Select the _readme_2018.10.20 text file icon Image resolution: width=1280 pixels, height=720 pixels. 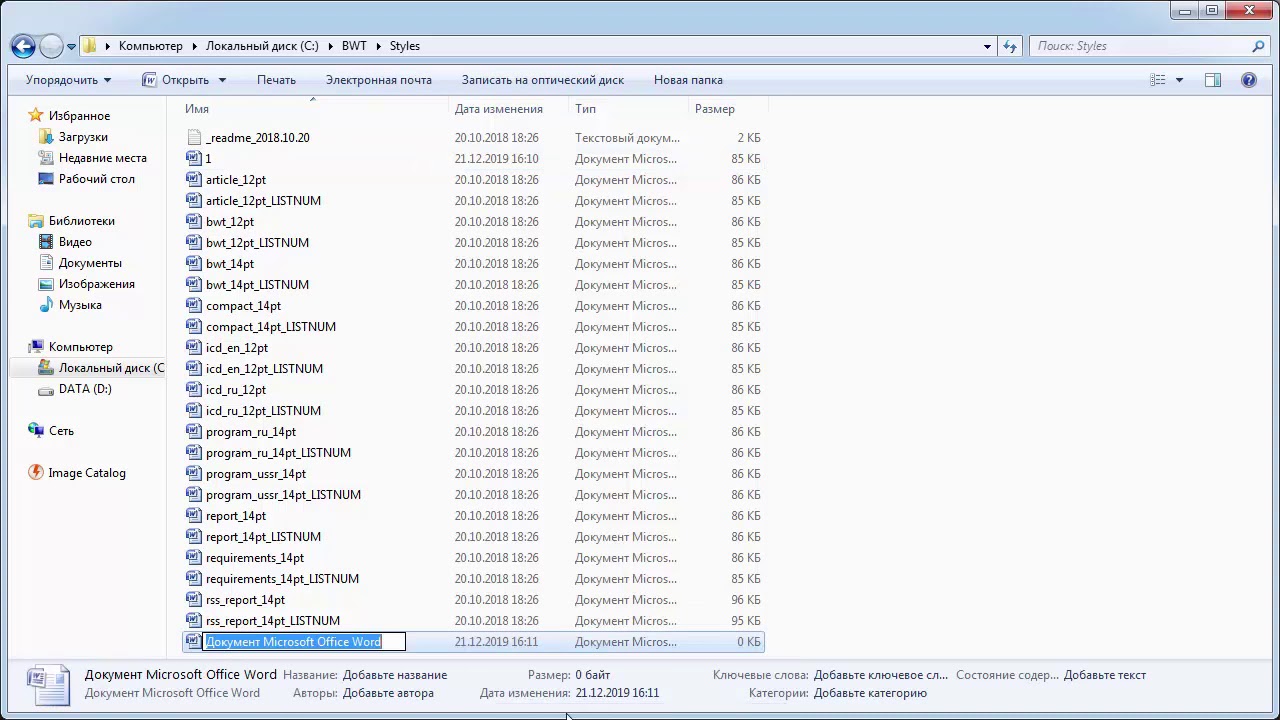point(194,138)
